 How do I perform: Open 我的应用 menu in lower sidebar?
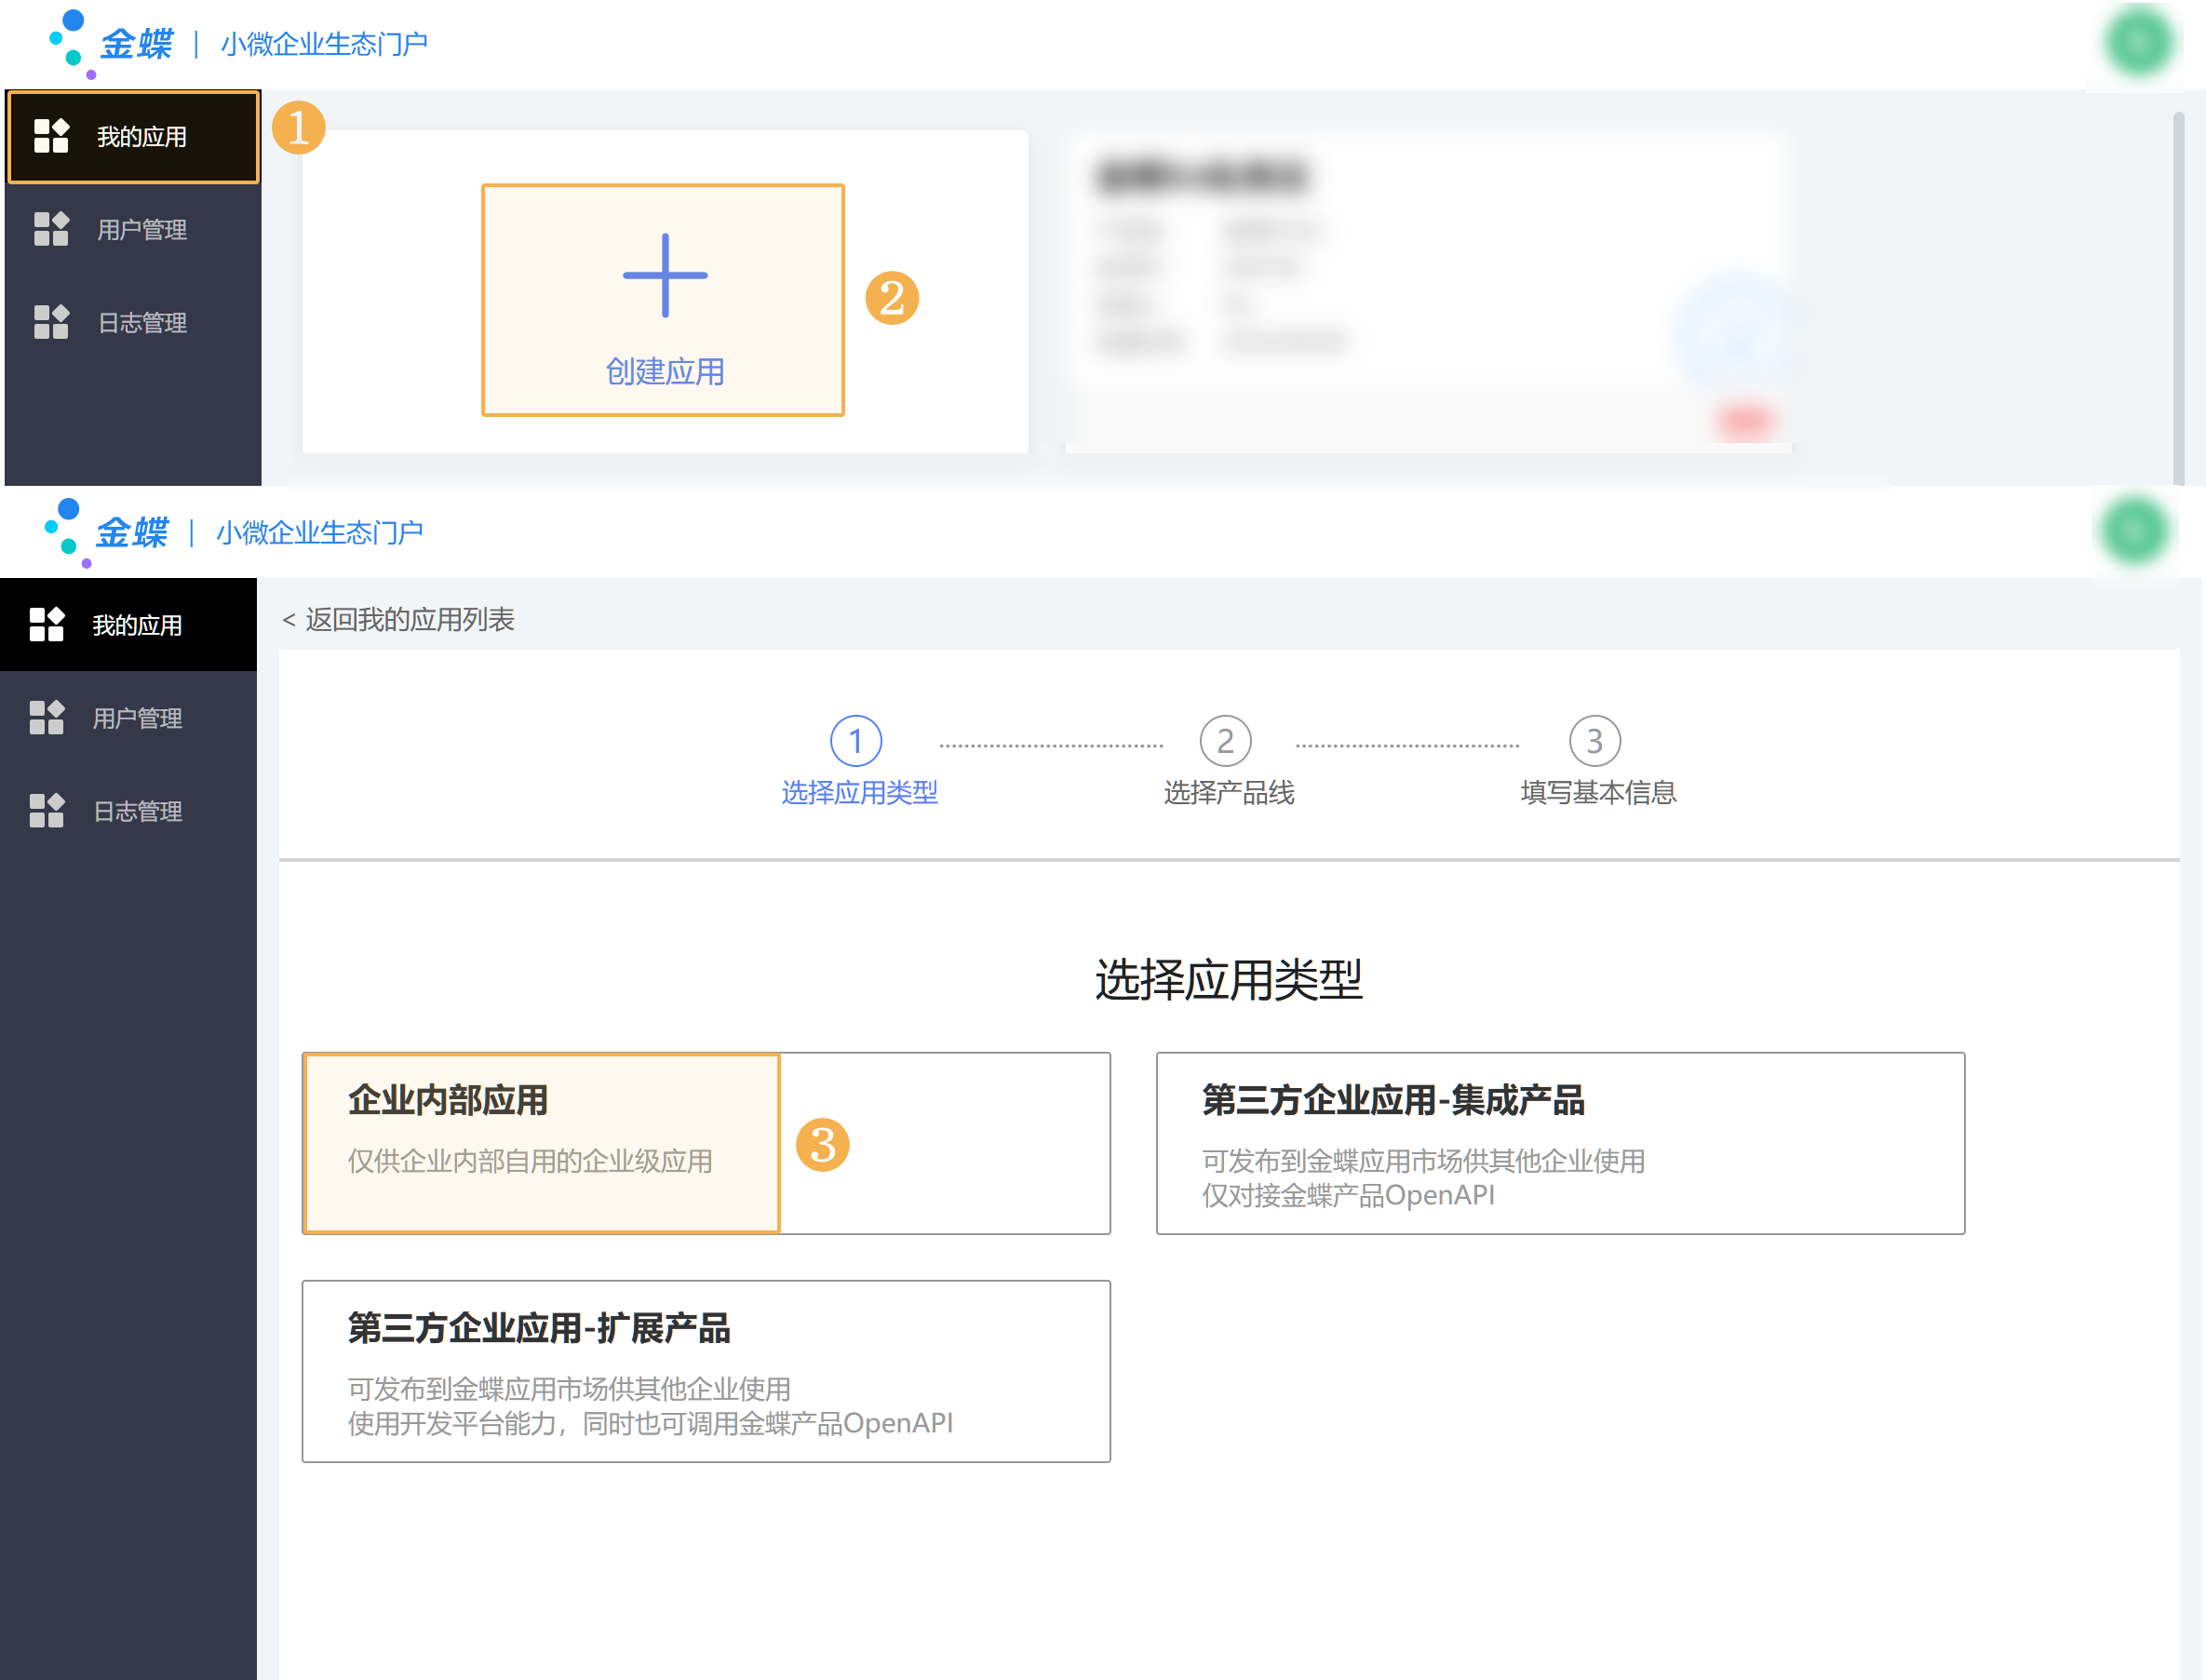click(137, 625)
